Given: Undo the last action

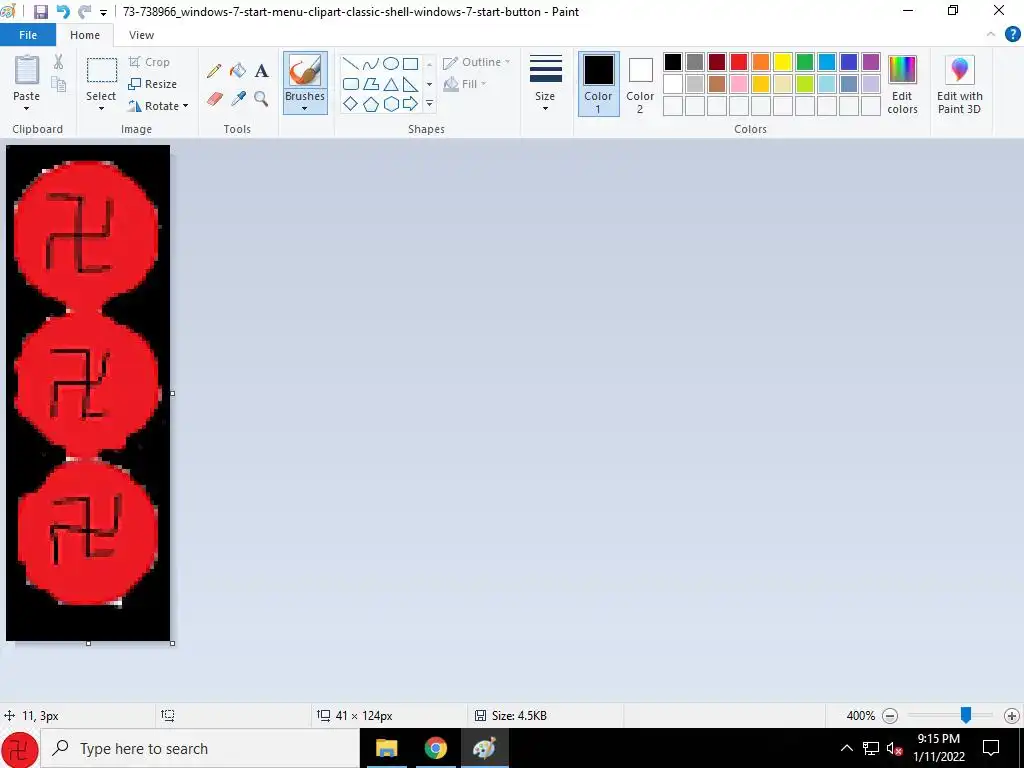Looking at the screenshot, I should [x=63, y=12].
